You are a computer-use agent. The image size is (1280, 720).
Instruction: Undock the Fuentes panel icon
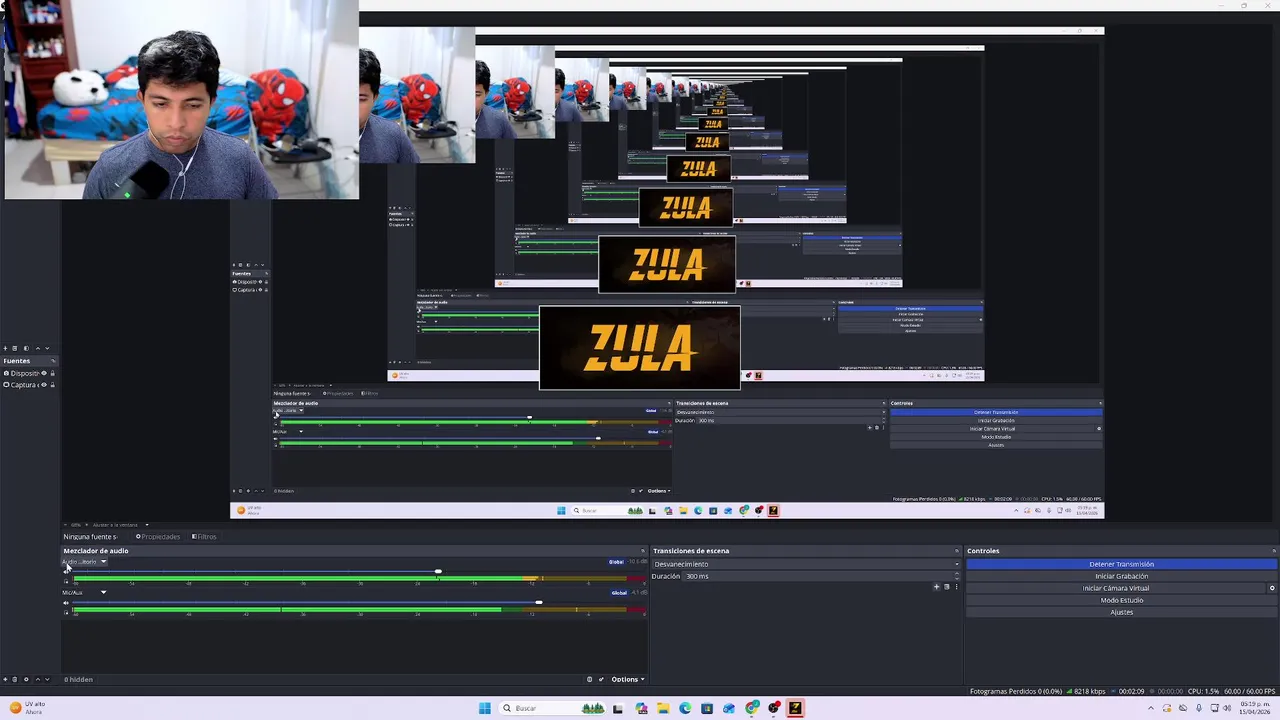click(53, 361)
